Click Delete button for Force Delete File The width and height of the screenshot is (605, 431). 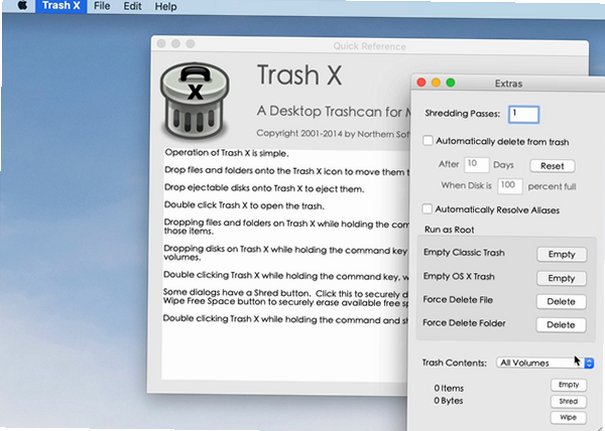561,301
